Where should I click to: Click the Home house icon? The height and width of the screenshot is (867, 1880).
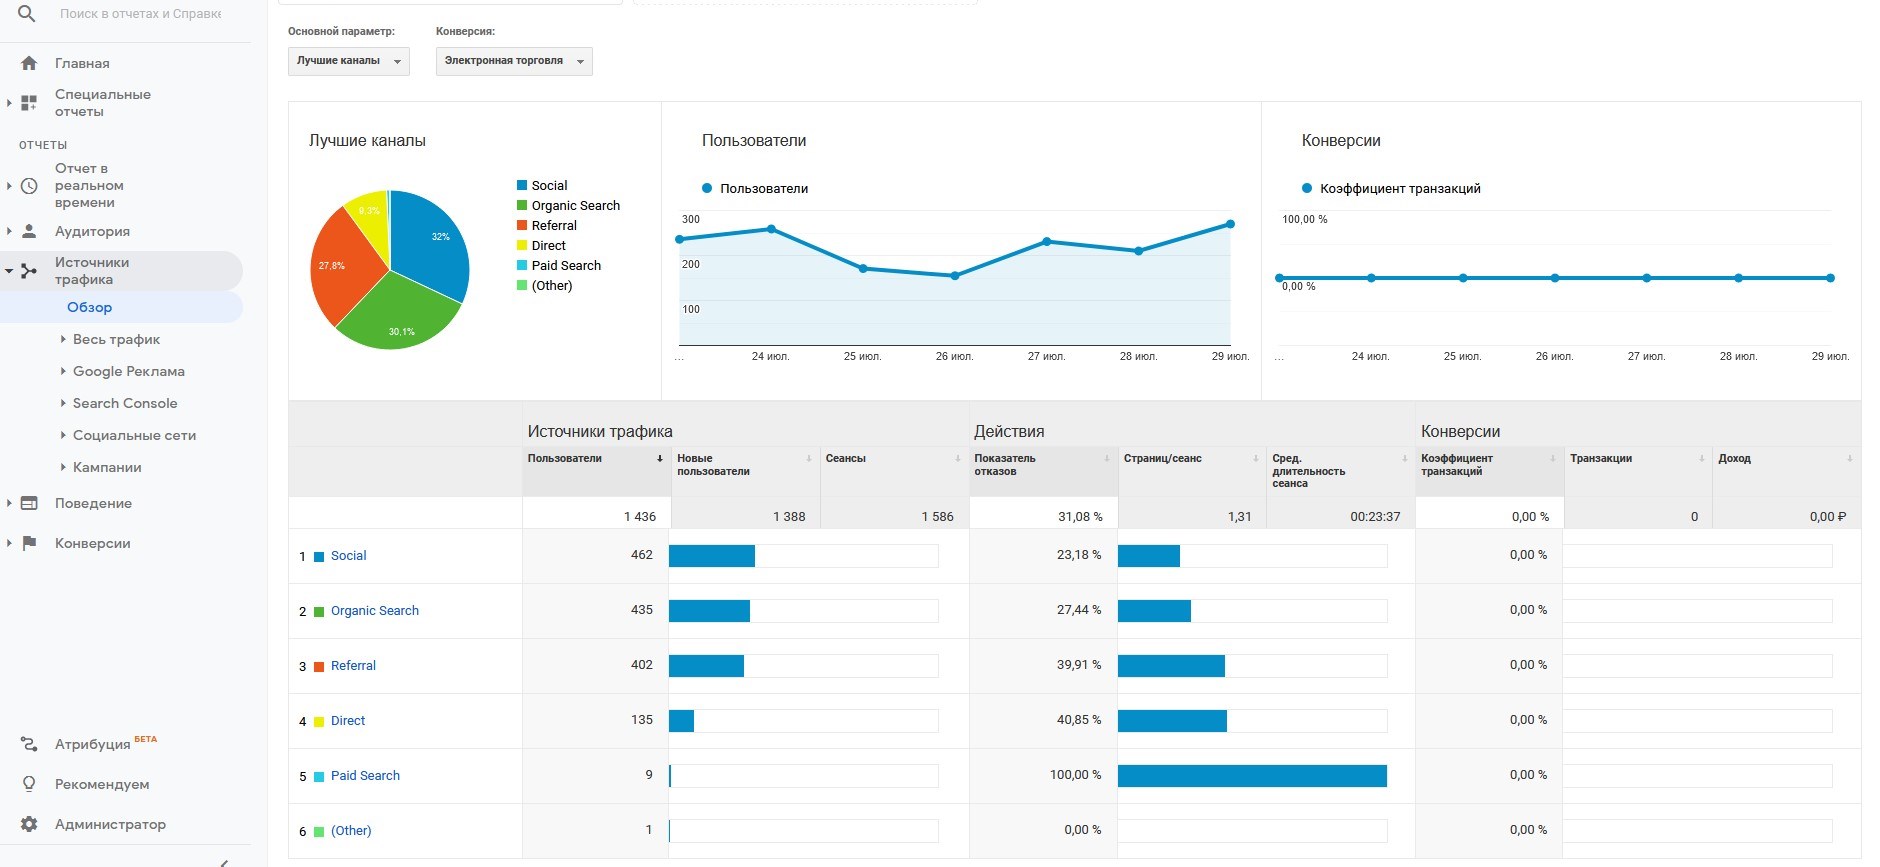click(29, 63)
